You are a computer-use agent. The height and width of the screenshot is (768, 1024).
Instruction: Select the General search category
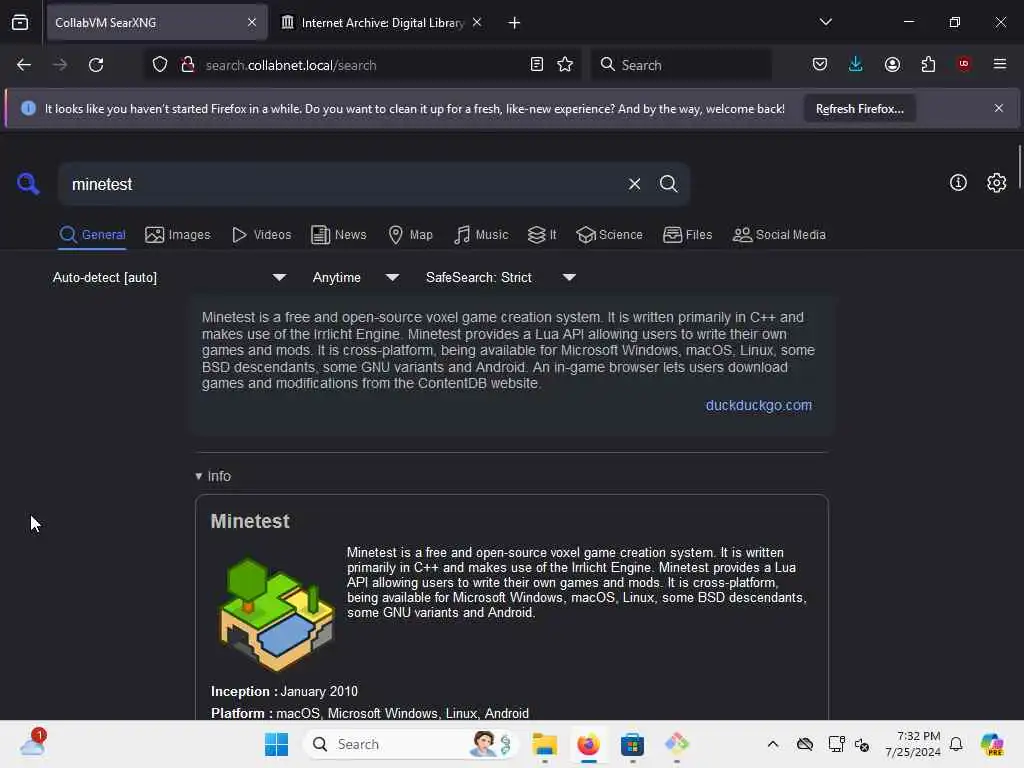(x=92, y=235)
